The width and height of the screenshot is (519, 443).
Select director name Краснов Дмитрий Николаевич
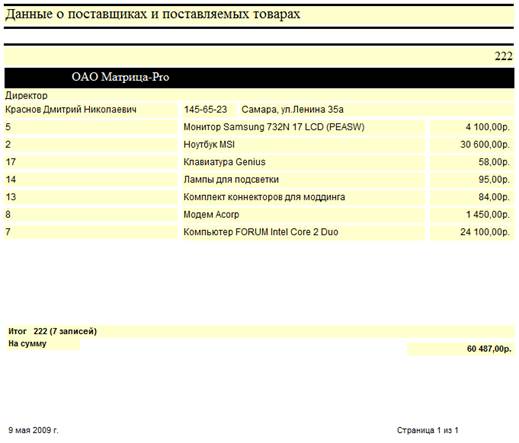point(71,109)
